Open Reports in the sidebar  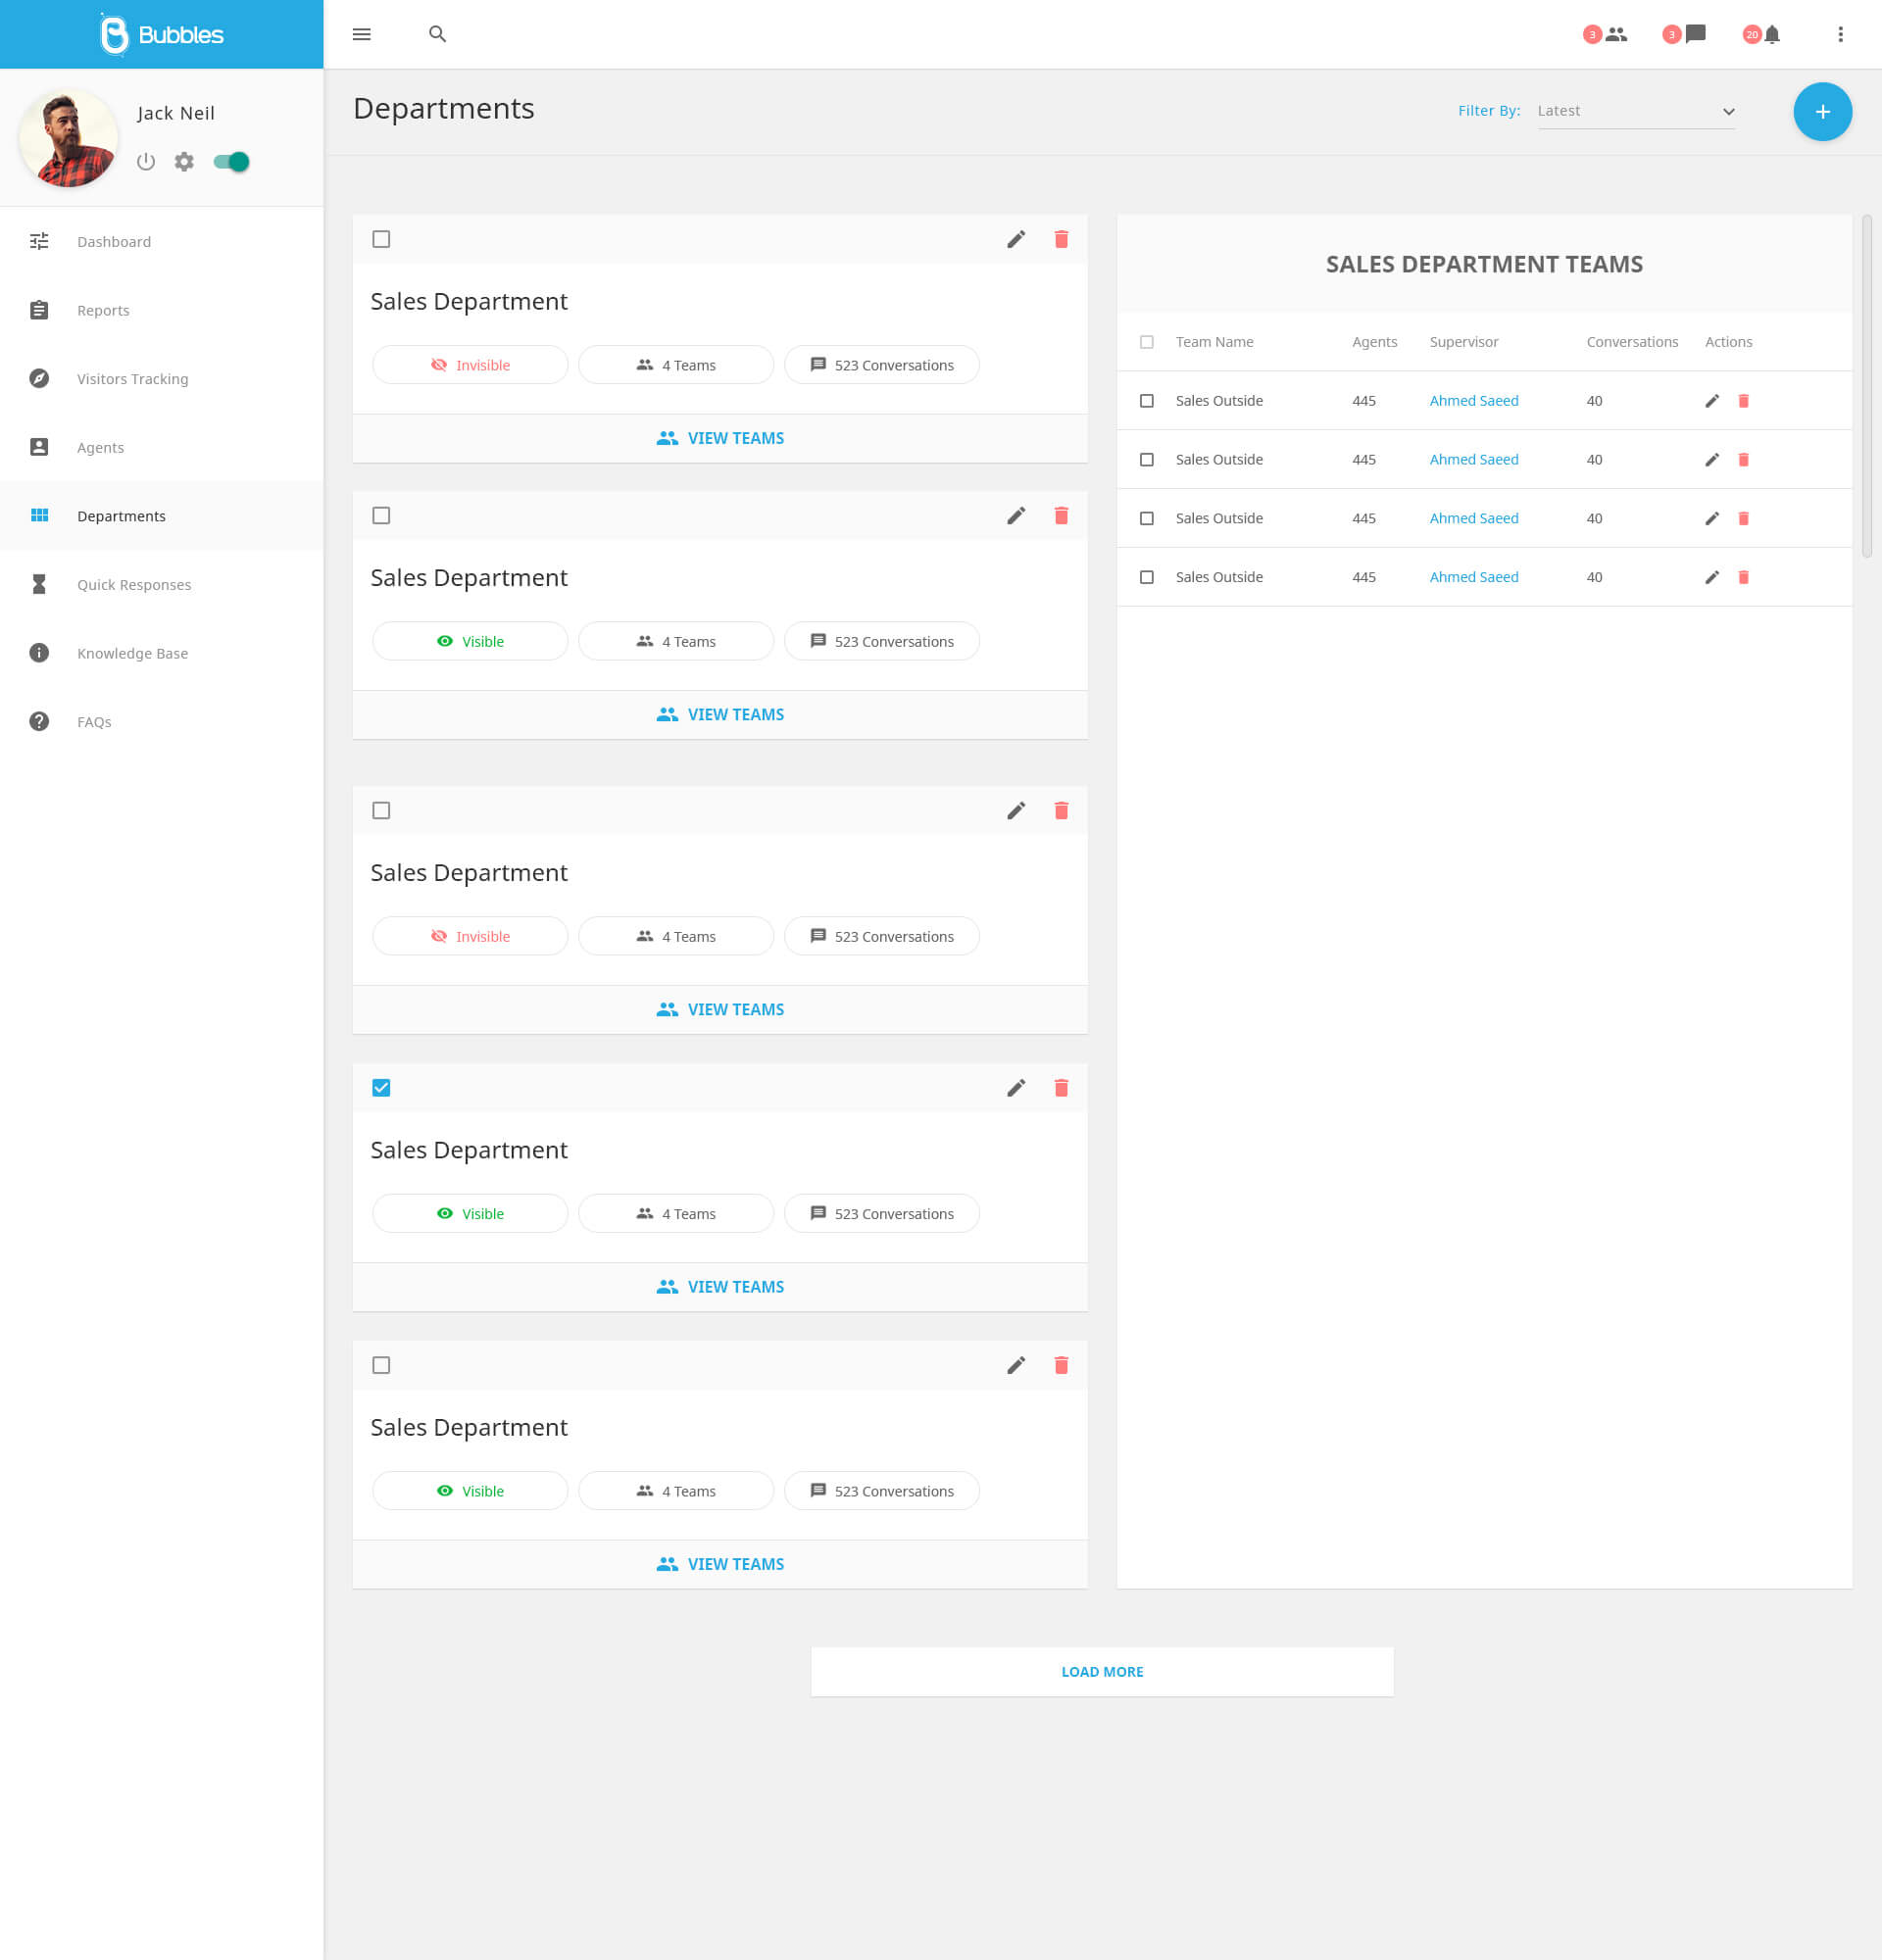162,310
